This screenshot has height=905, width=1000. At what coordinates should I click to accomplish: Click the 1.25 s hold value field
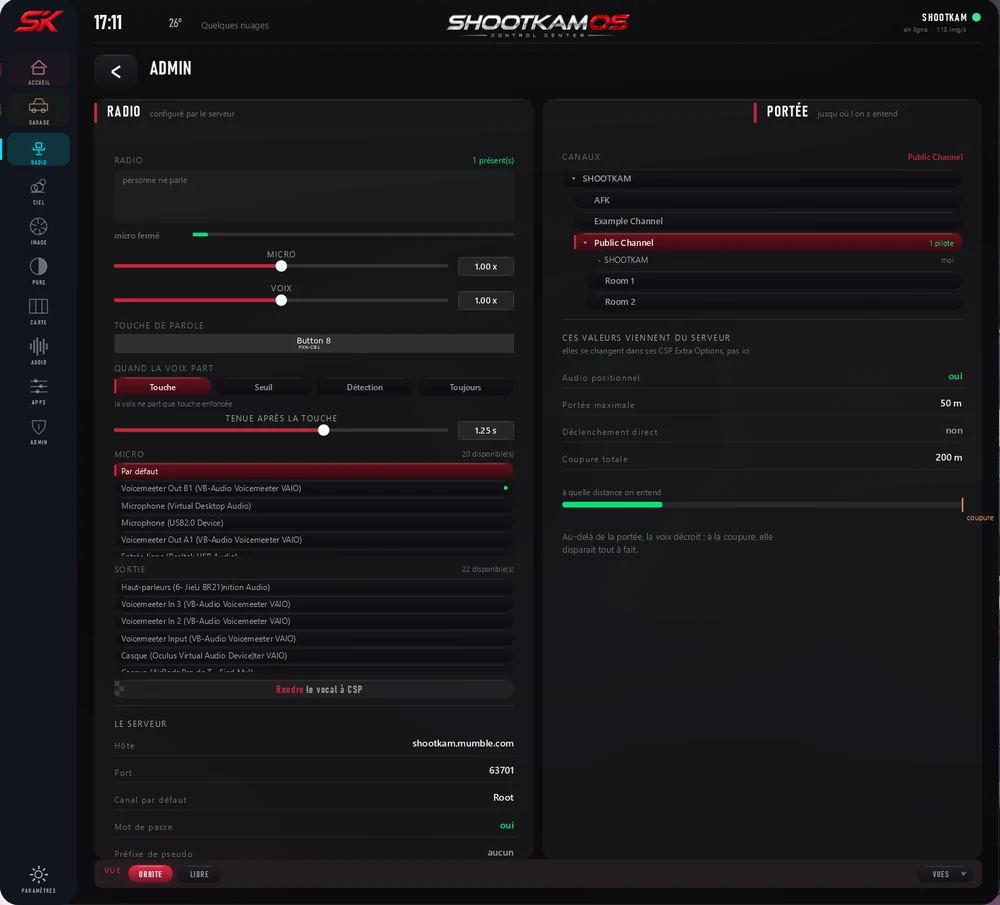coord(486,430)
